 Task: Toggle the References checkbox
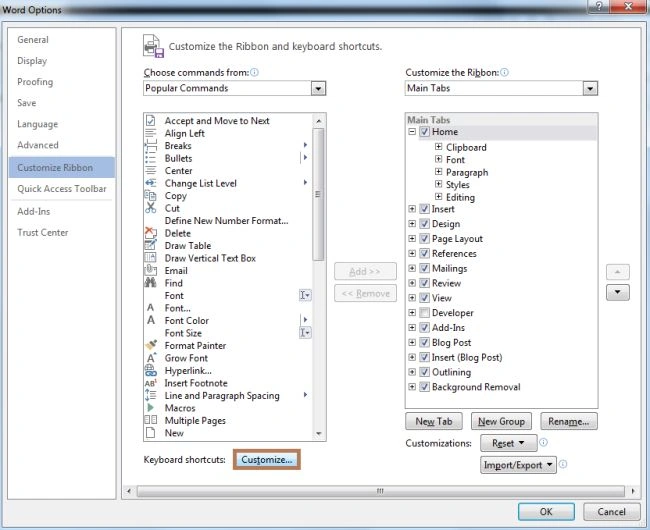tap(424, 254)
